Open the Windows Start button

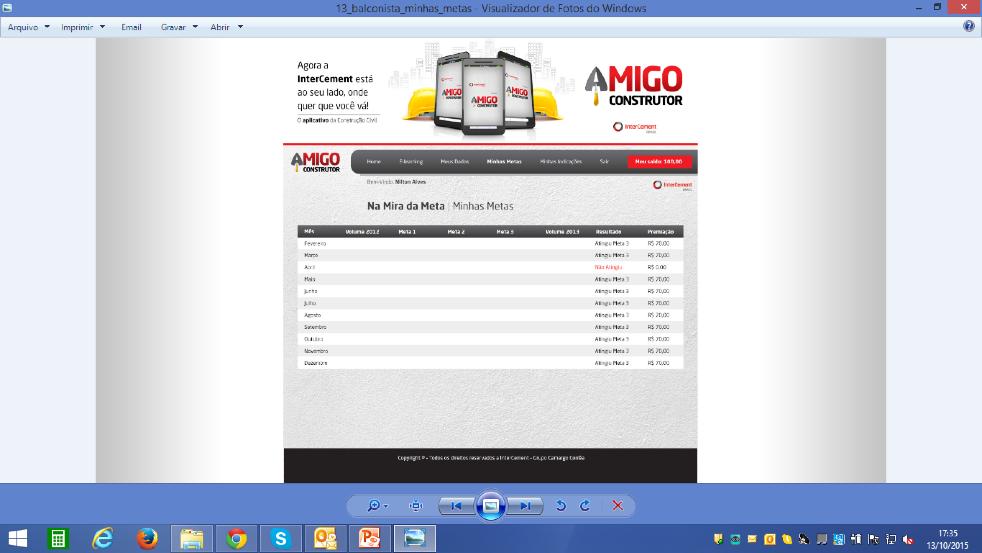[18, 539]
